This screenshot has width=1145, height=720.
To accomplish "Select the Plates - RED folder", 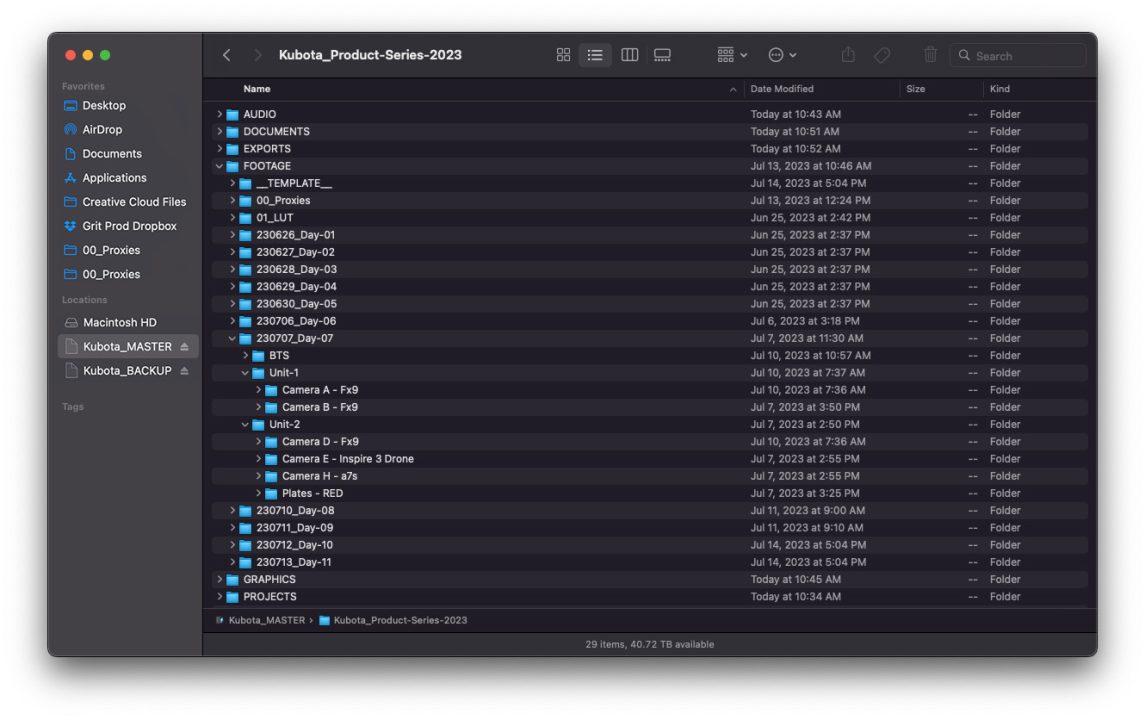I will (650, 493).
